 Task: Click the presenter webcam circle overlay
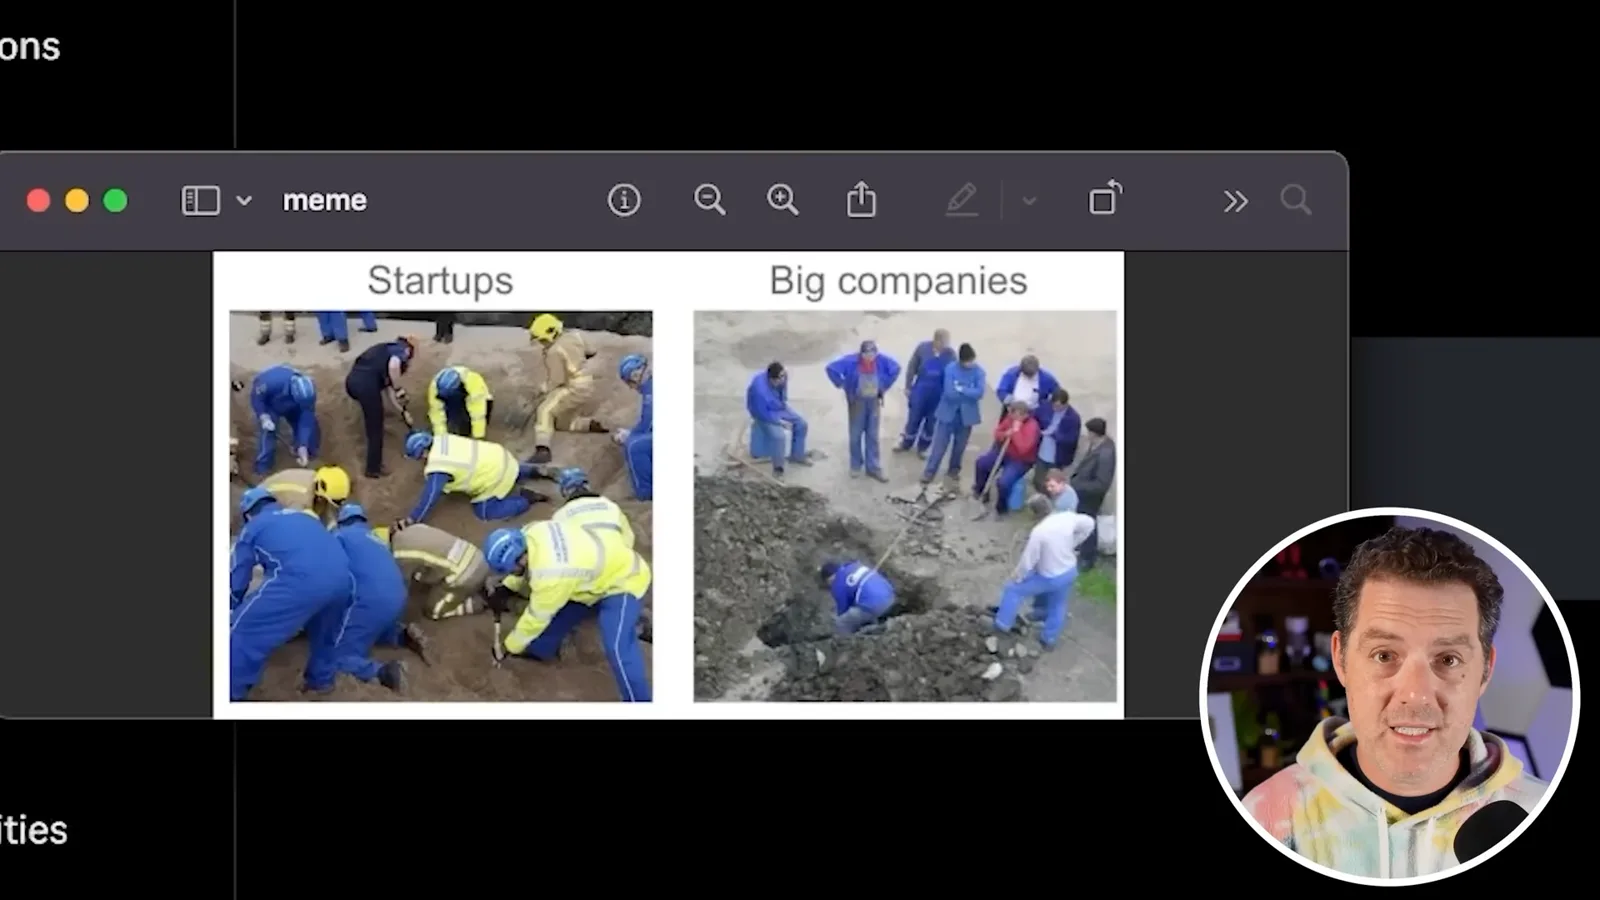click(x=1390, y=696)
